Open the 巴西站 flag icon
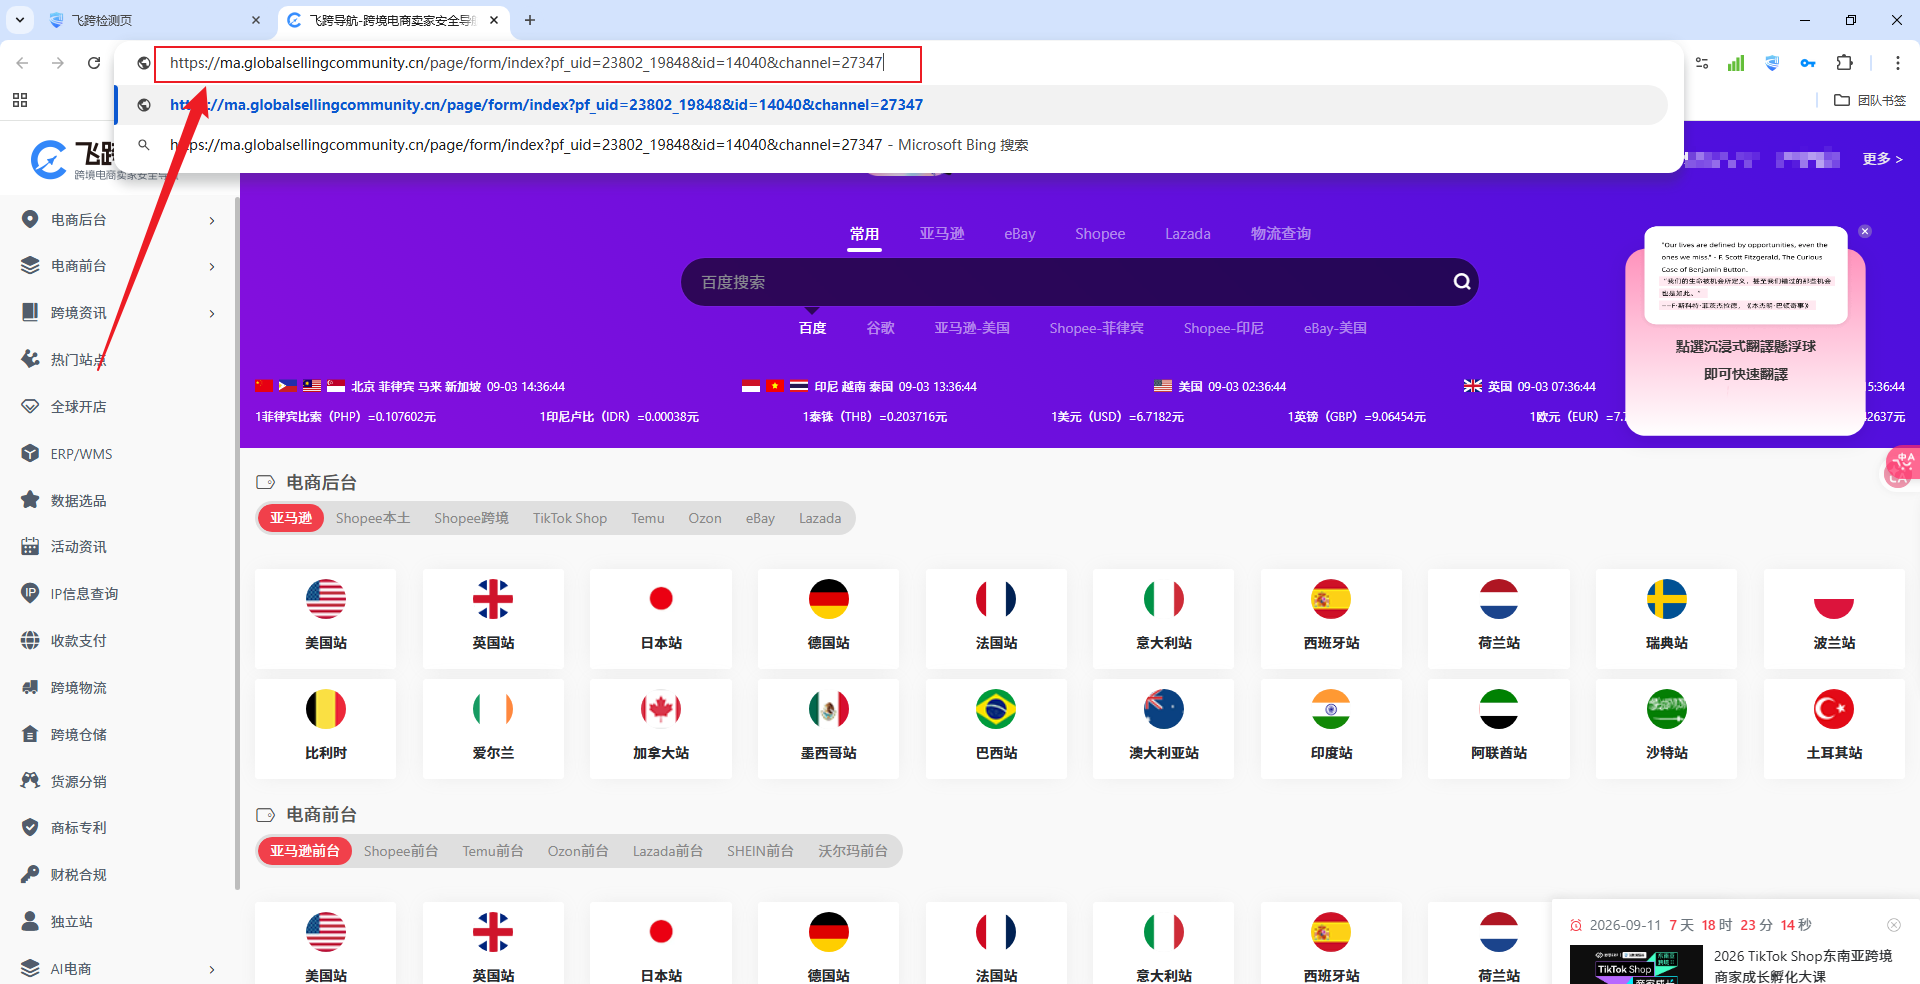1920x984 pixels. point(996,709)
